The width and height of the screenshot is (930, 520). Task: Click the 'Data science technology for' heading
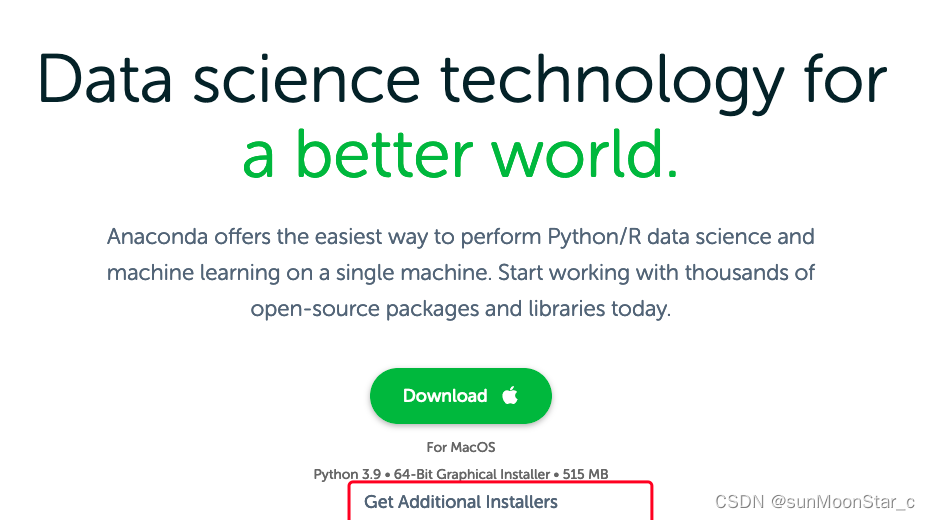tap(462, 81)
